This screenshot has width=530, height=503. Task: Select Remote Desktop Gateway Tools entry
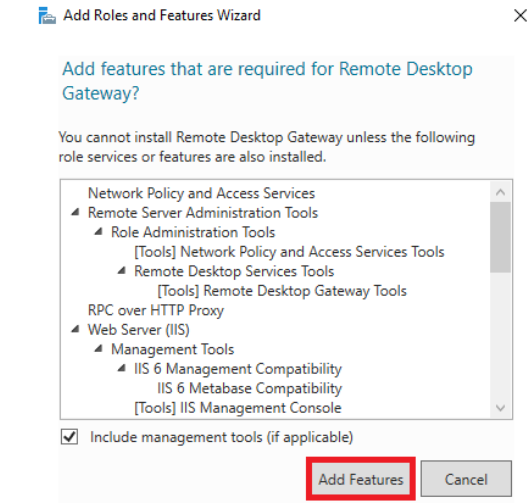coord(282,291)
